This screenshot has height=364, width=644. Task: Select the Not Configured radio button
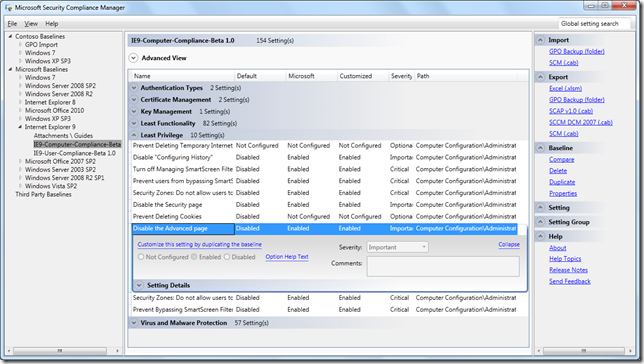[141, 257]
